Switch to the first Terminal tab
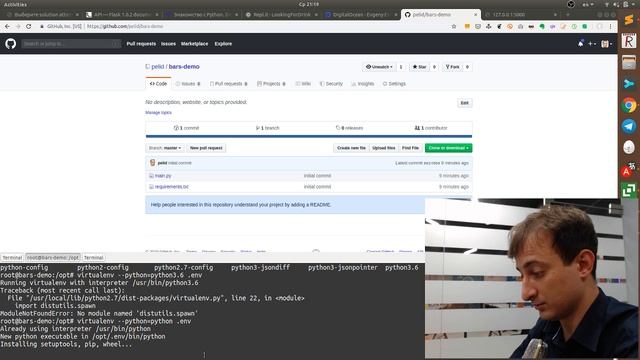The image size is (640, 360). pyautogui.click(x=12, y=258)
